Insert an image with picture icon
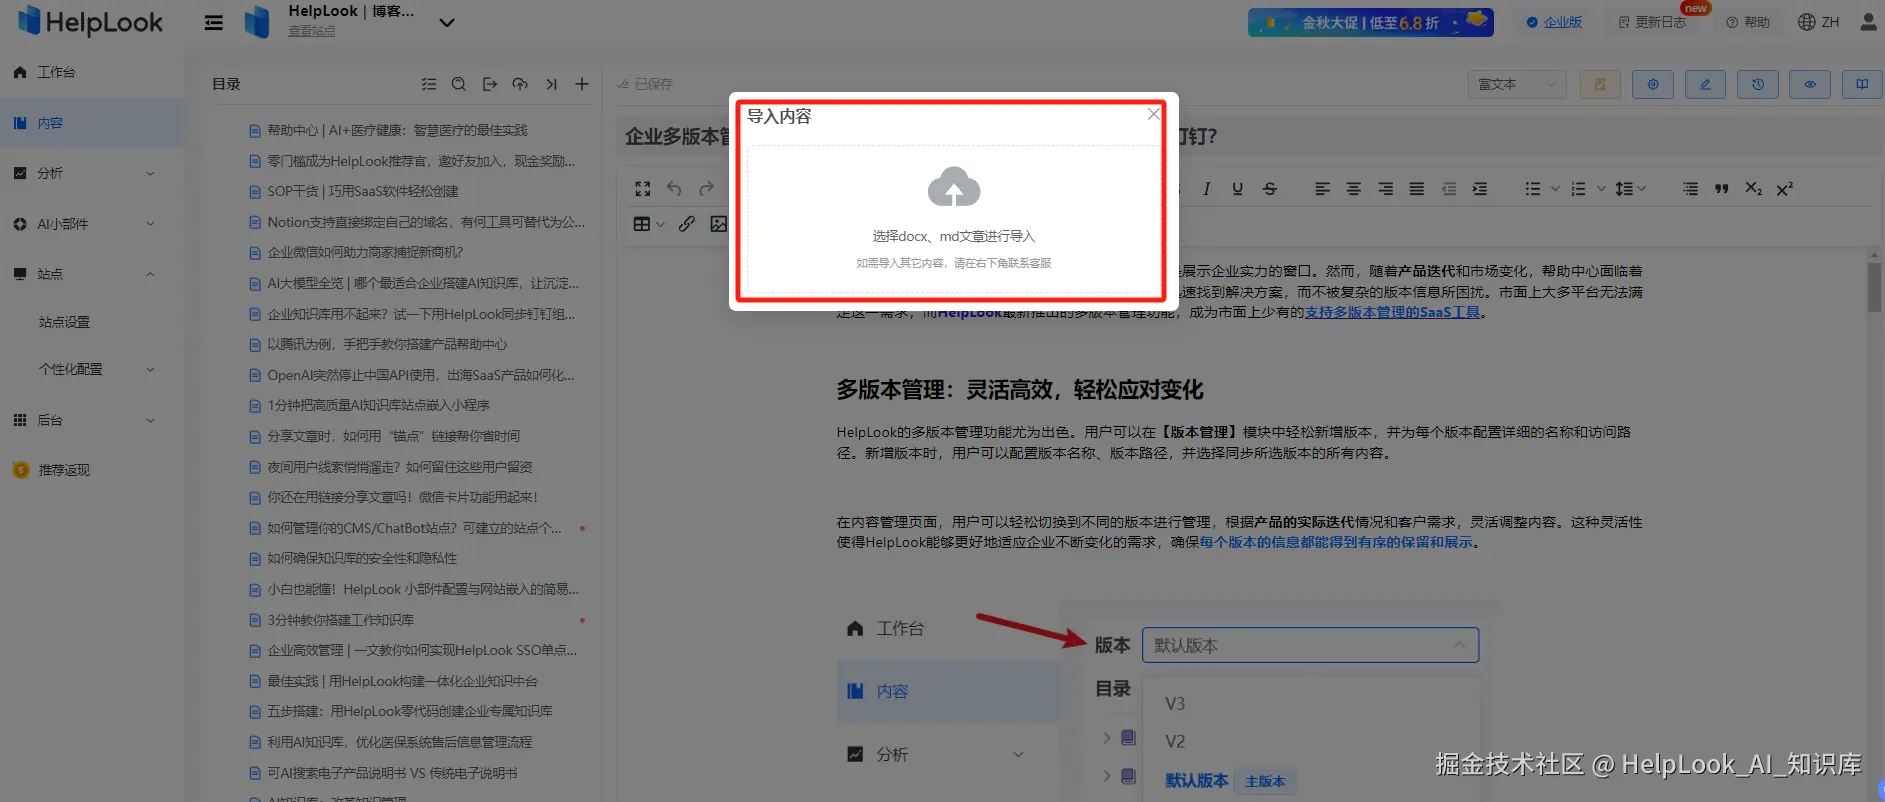Viewport: 1885px width, 802px height. [x=718, y=224]
